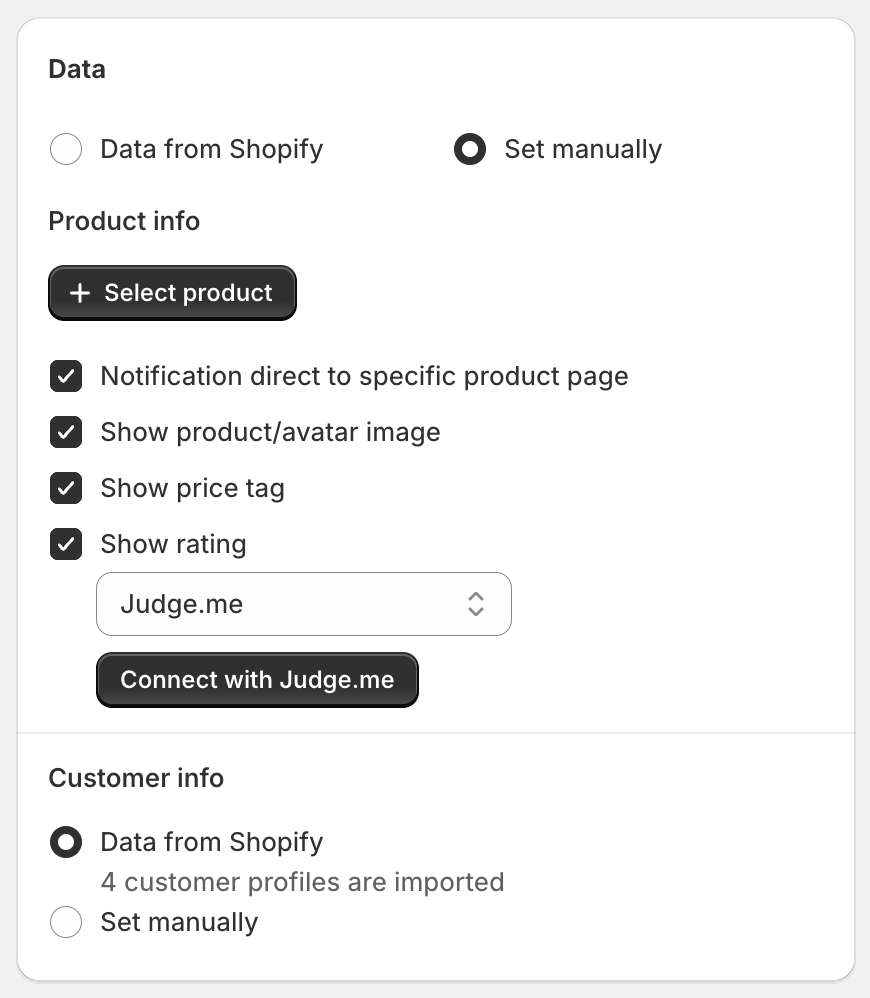
Task: Untick the Show rating checkbox
Action: click(66, 545)
